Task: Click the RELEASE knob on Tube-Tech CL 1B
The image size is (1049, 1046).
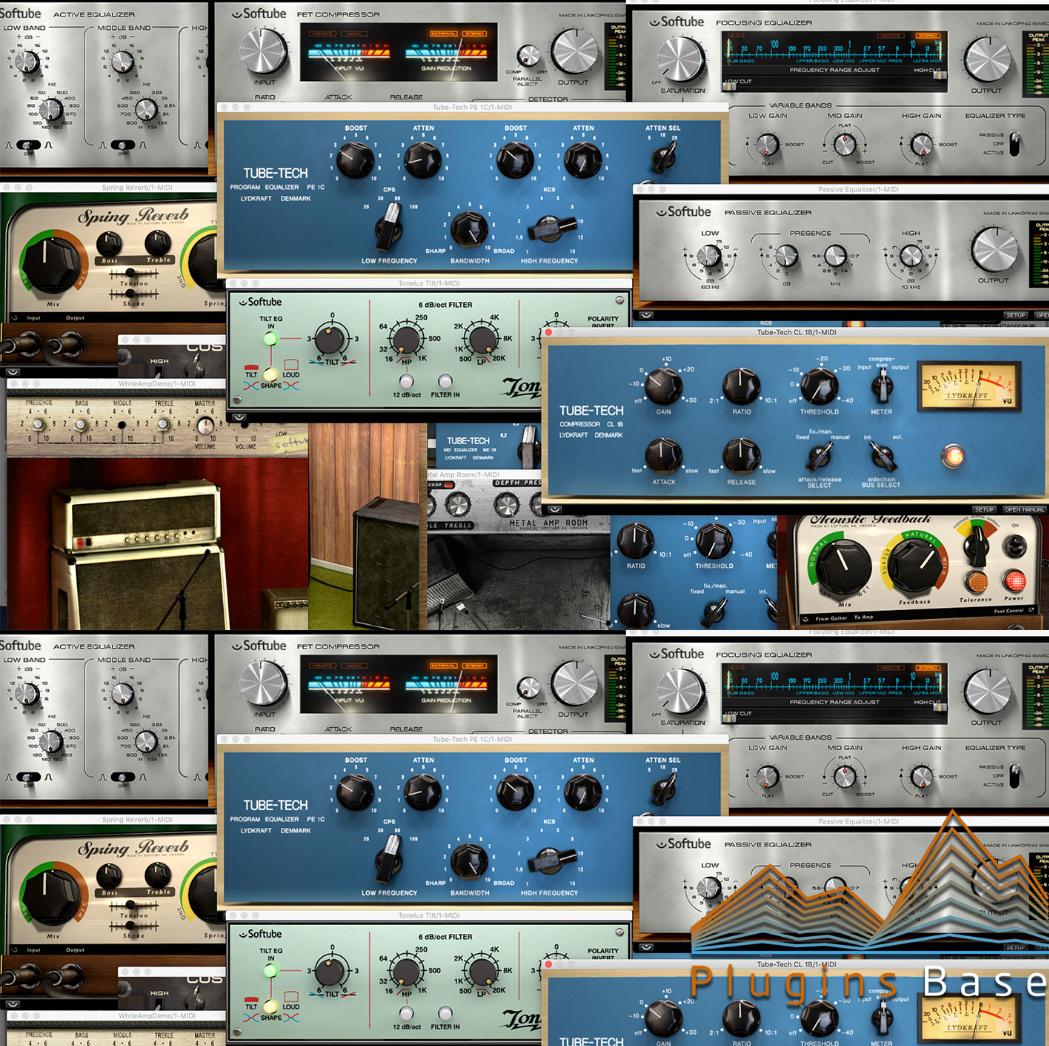Action: coord(741,455)
